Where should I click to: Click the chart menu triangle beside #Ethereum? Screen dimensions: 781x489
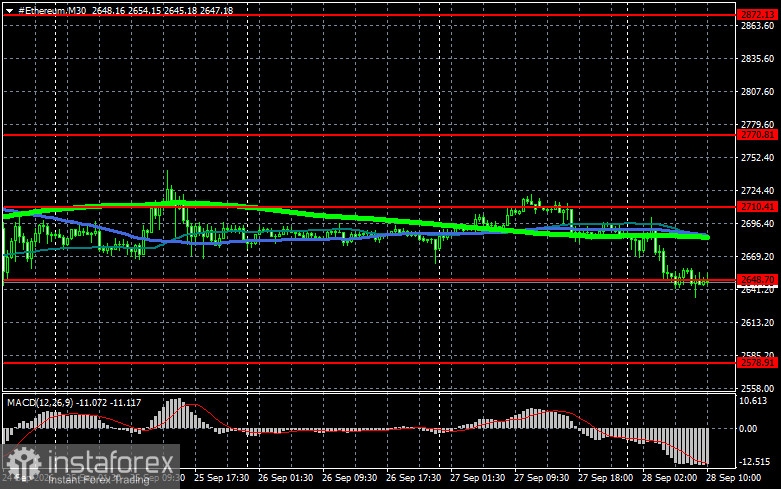click(9, 10)
